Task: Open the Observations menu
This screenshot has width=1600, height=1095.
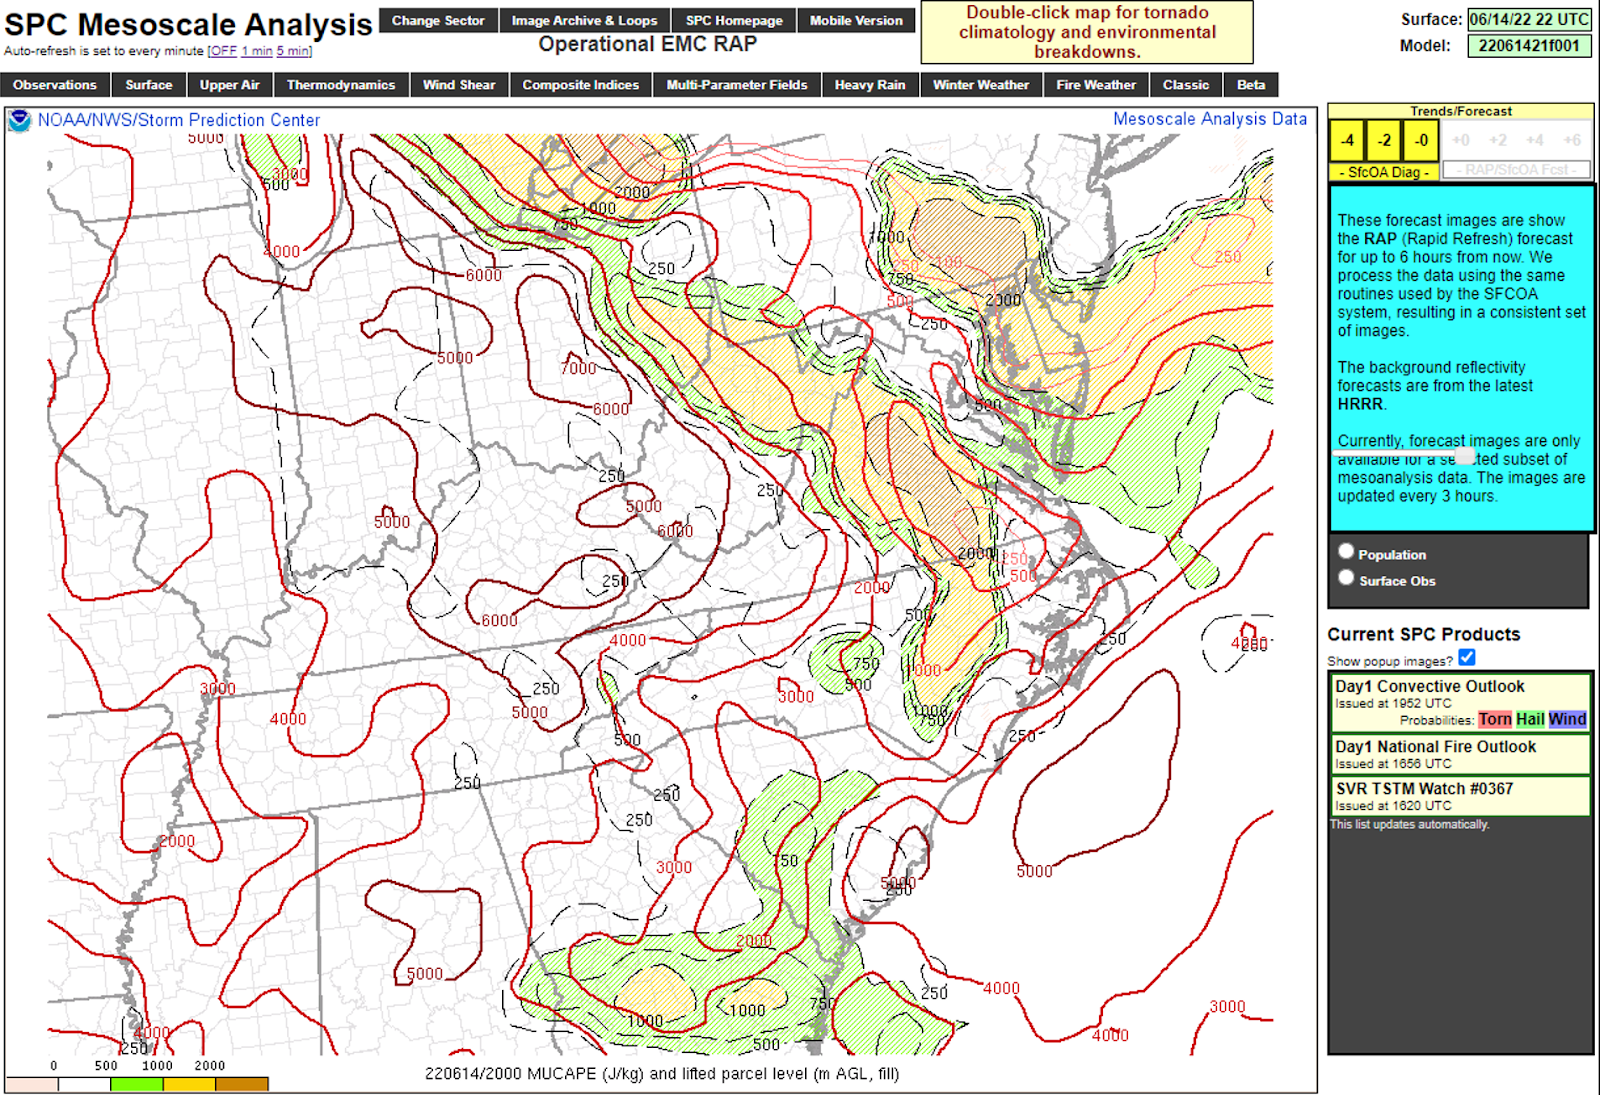Action: pos(55,85)
